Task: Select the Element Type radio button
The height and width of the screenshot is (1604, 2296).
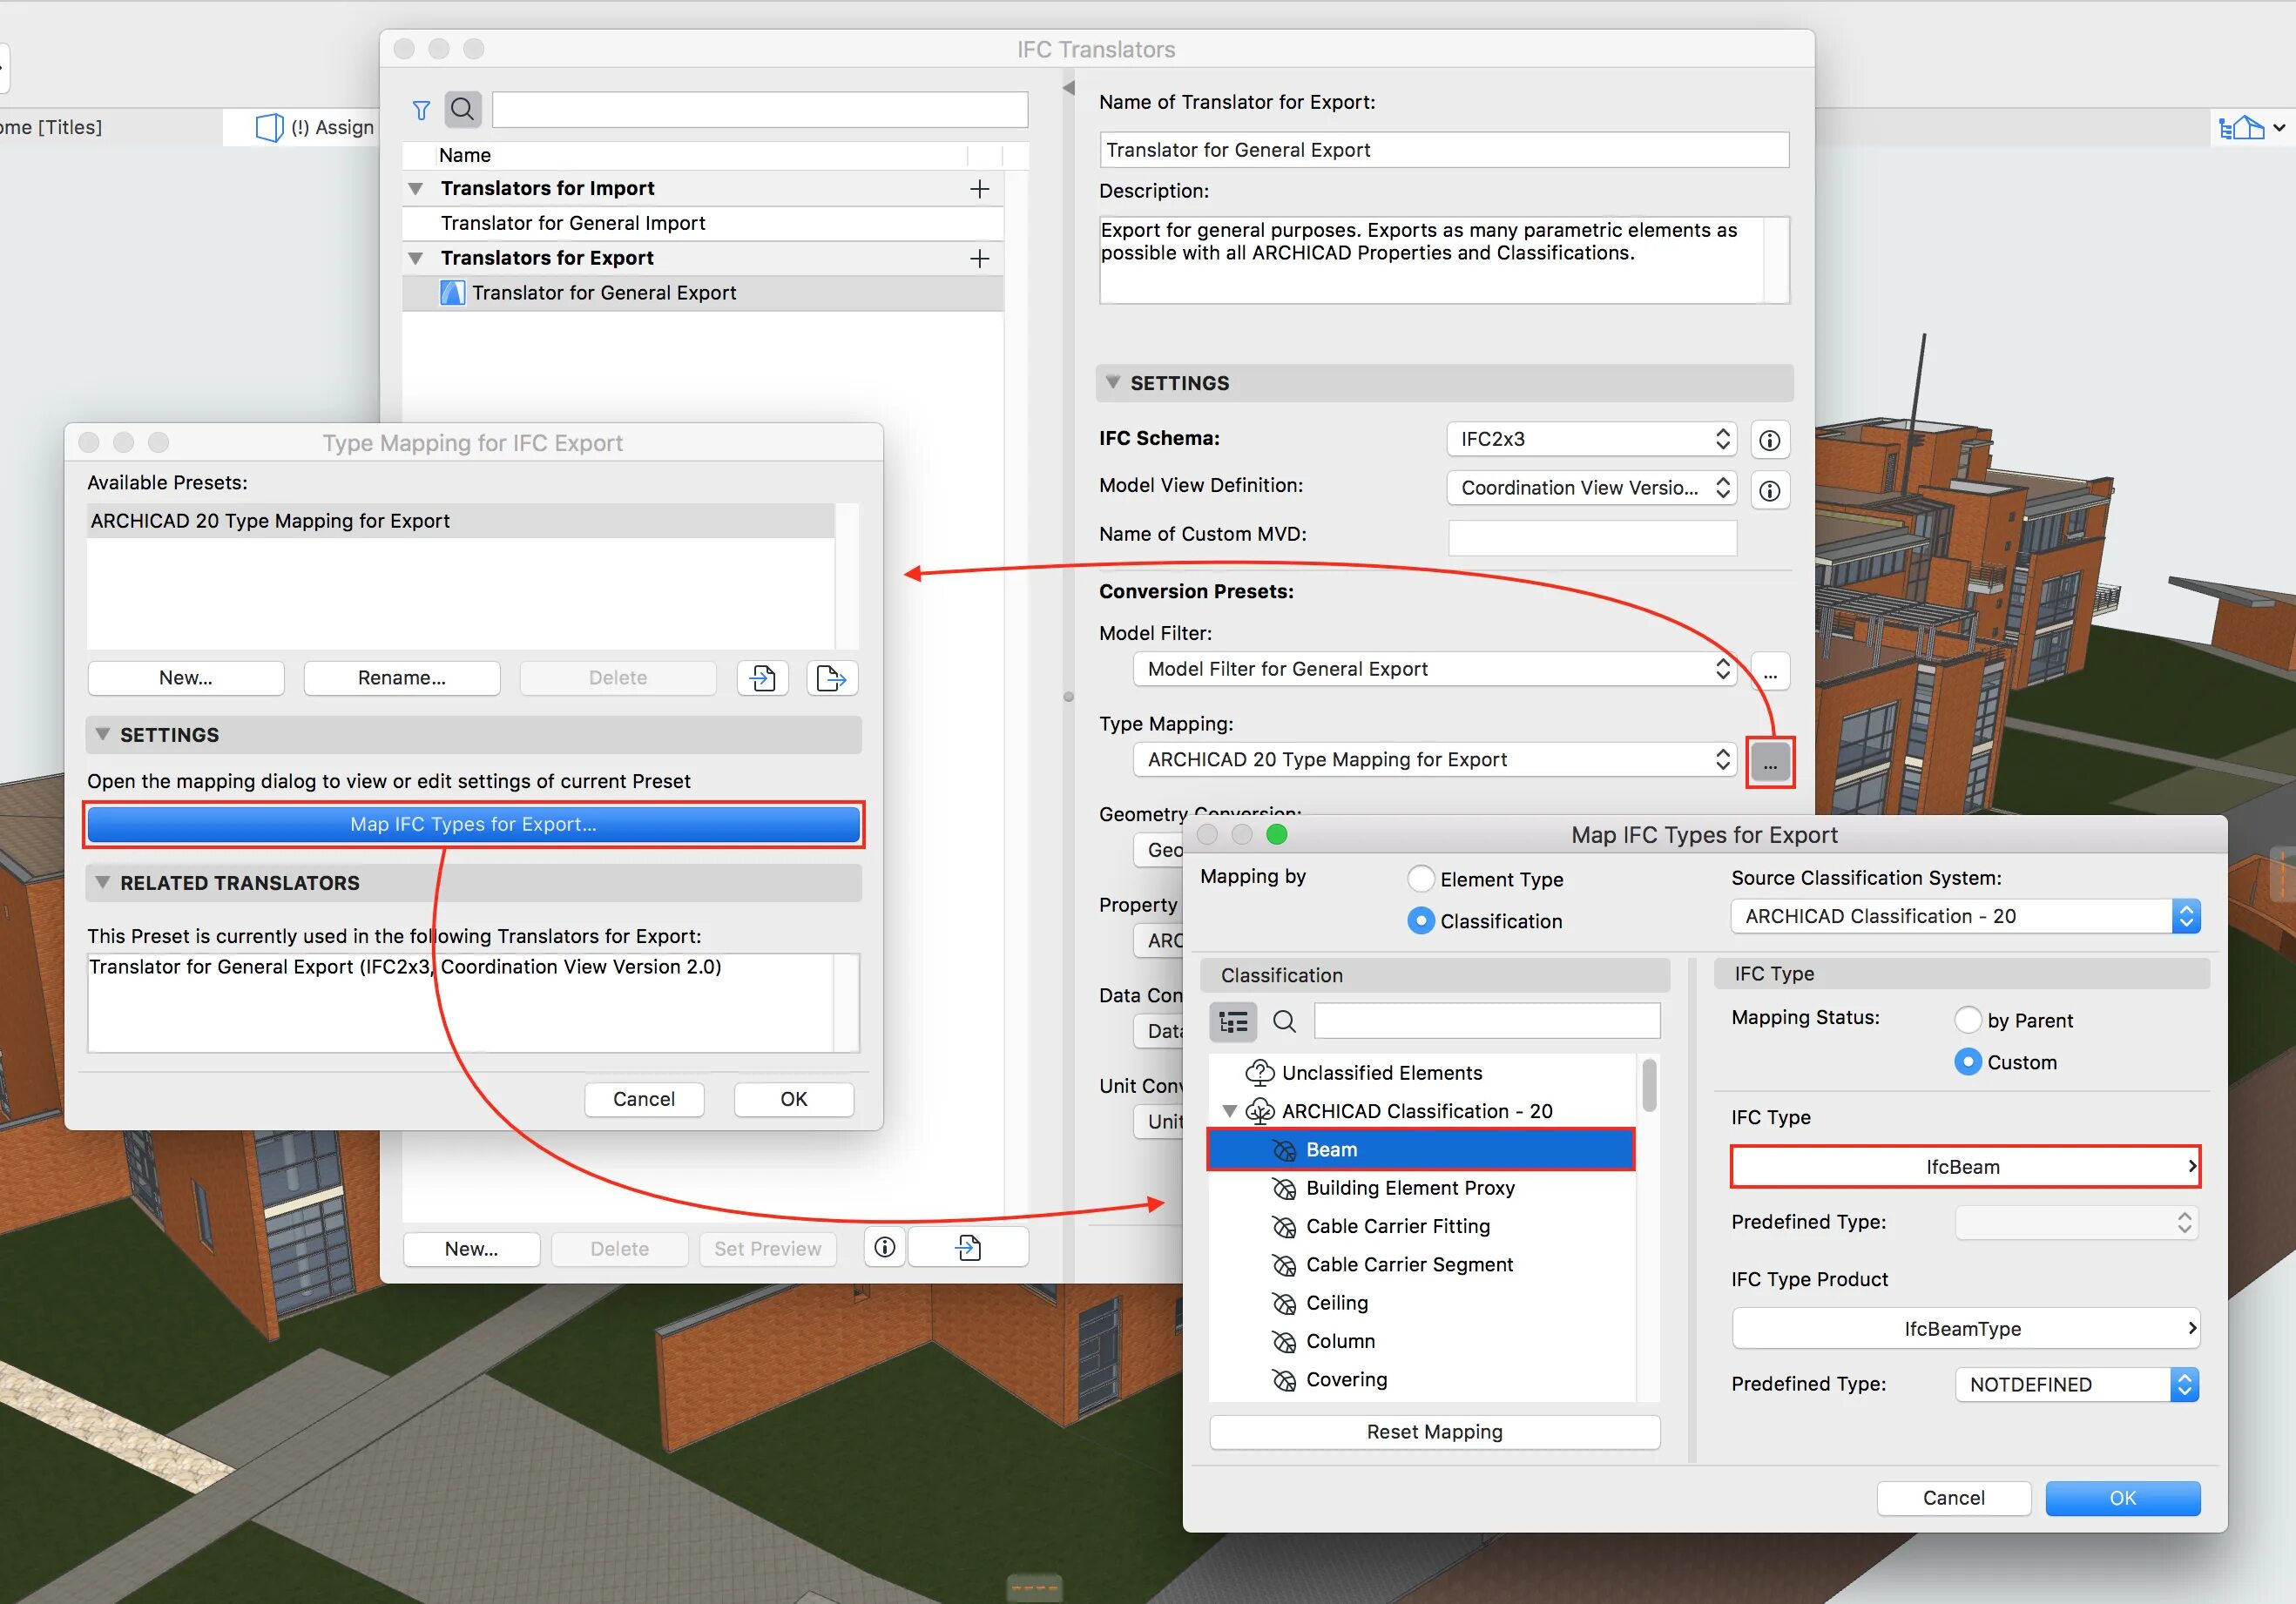Action: [x=1420, y=879]
